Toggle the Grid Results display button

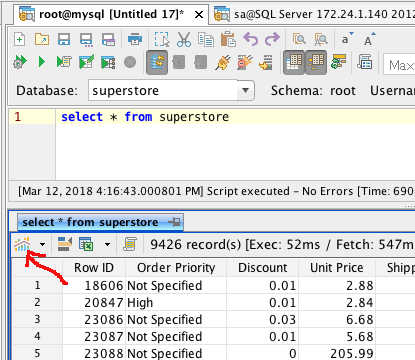click(x=294, y=62)
